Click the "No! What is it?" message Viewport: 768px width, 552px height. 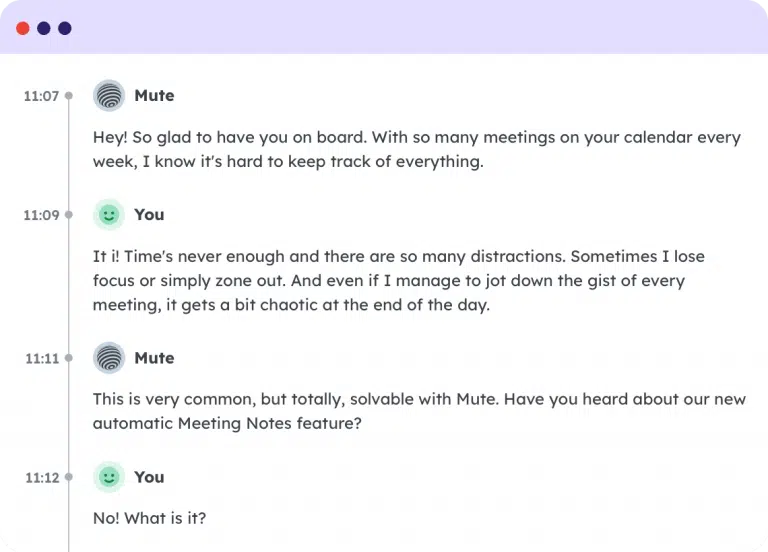click(149, 518)
